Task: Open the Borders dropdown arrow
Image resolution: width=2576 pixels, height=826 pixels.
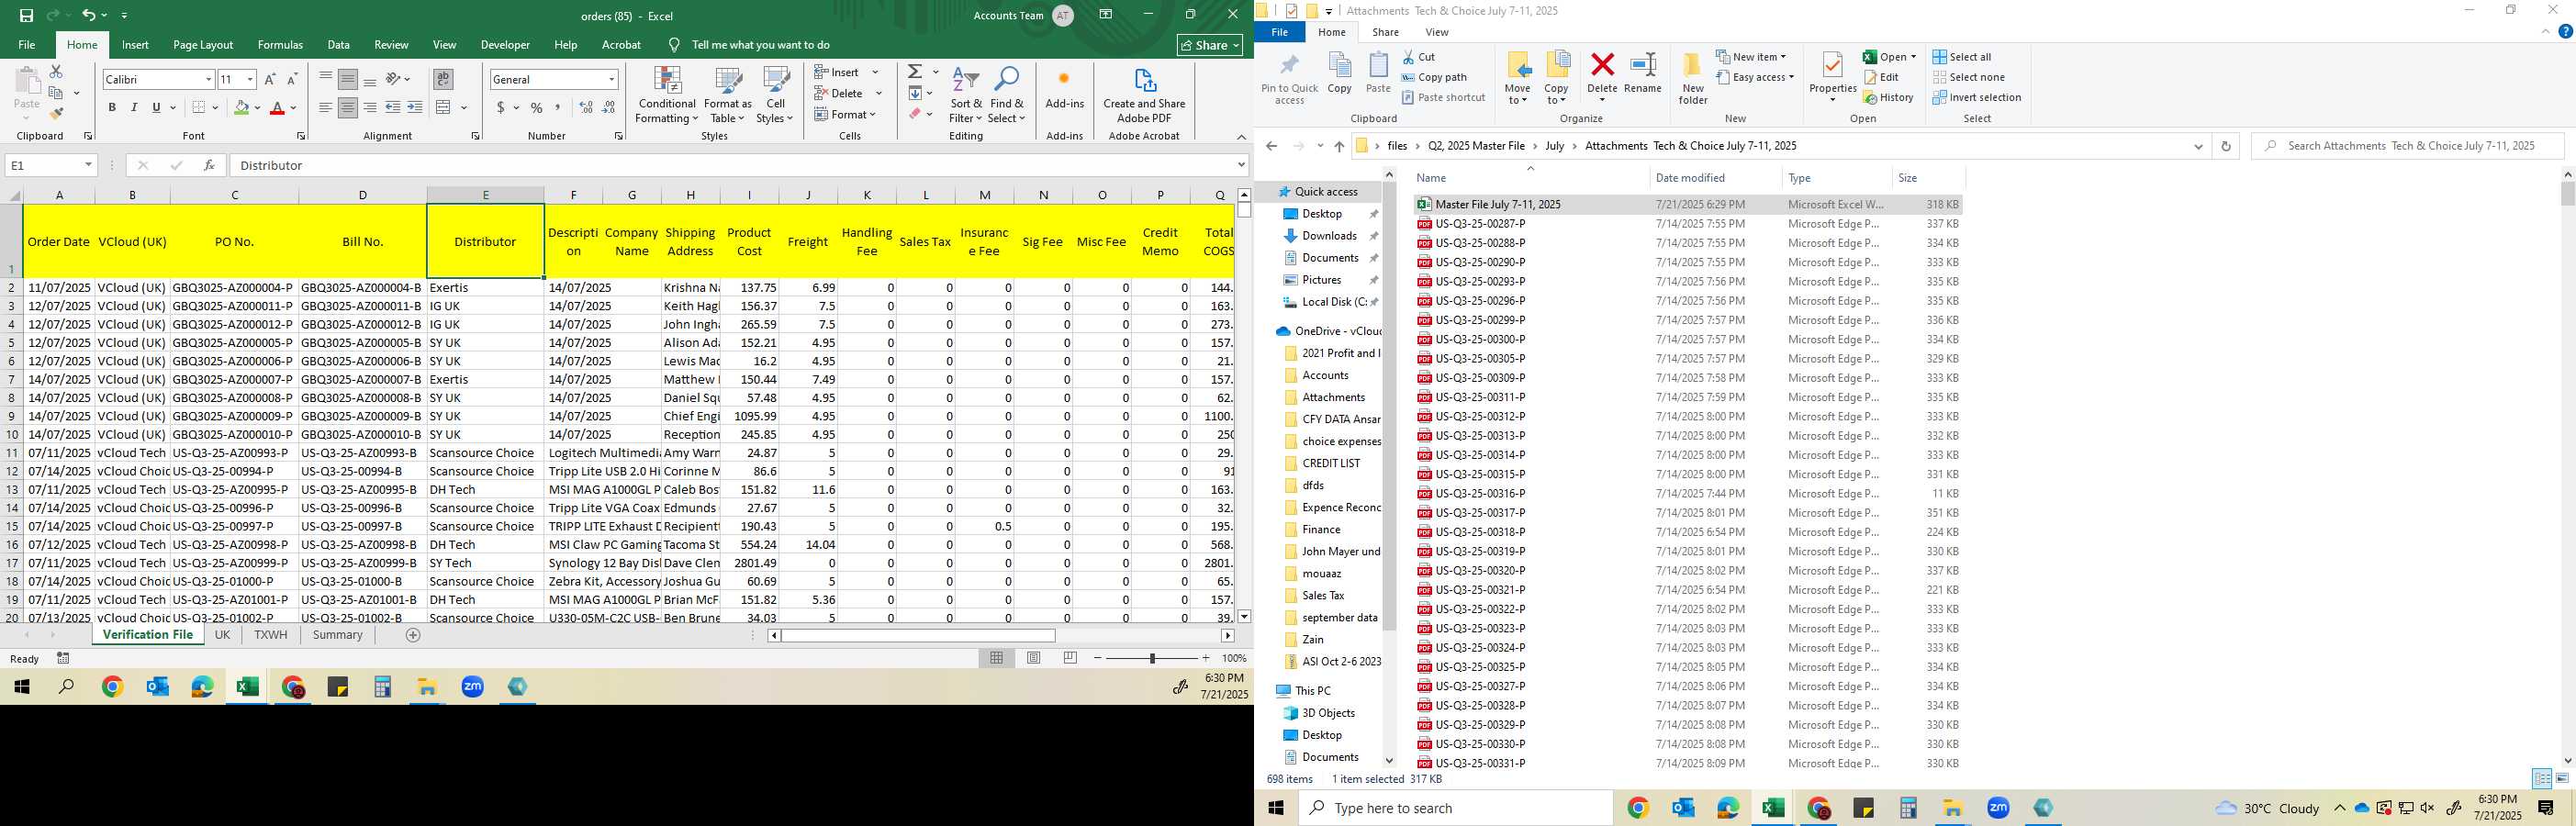Action: (215, 108)
